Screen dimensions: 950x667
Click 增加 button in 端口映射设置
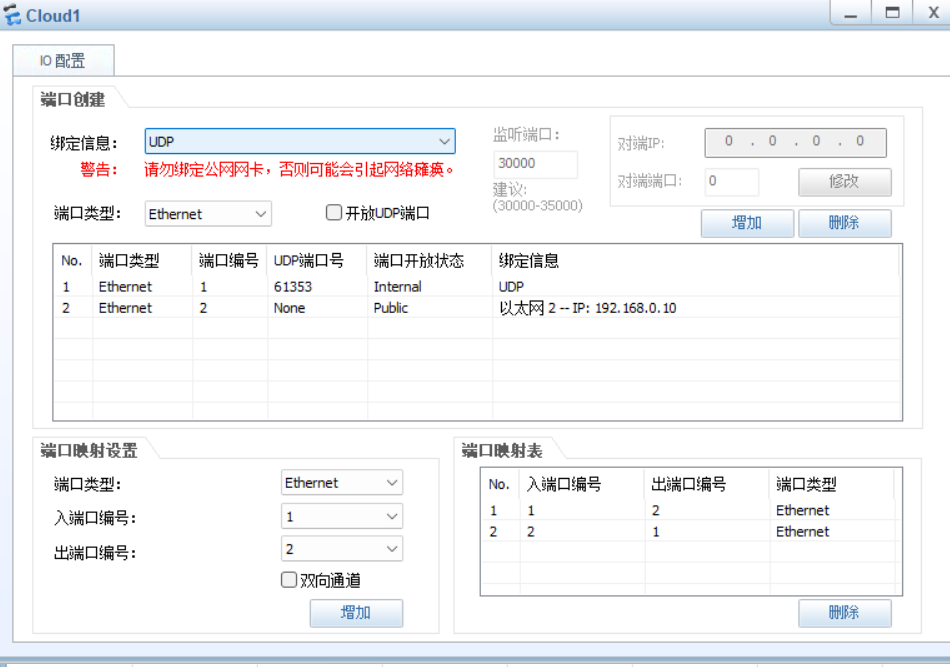(x=356, y=613)
